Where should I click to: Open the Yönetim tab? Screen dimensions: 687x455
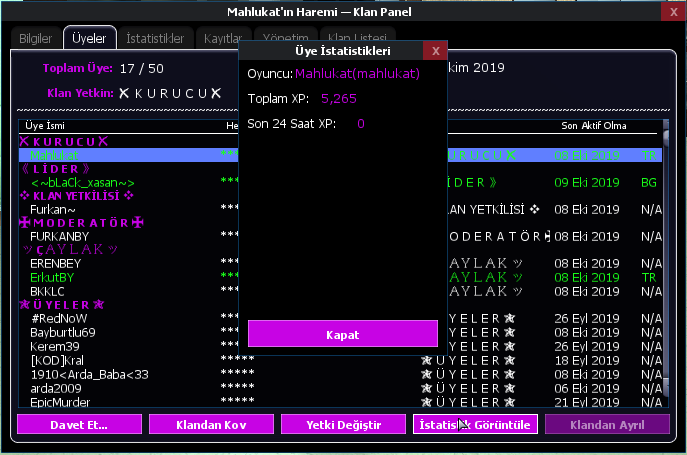[285, 36]
